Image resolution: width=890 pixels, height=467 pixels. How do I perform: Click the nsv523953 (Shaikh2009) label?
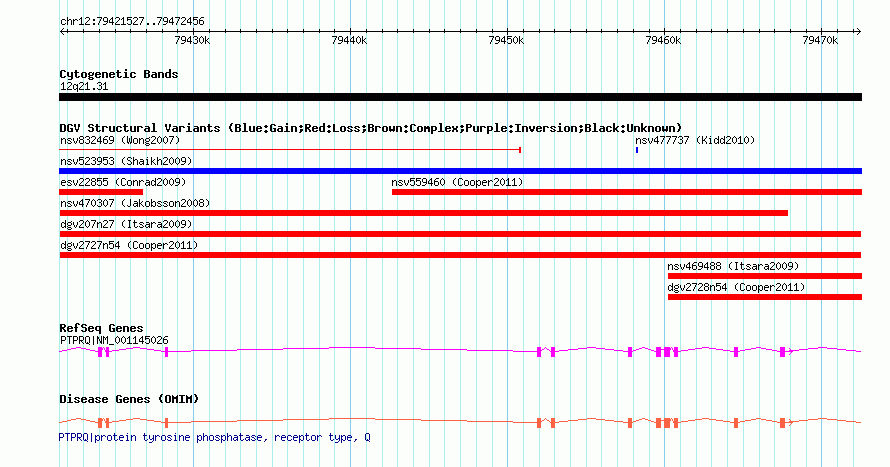[126, 161]
